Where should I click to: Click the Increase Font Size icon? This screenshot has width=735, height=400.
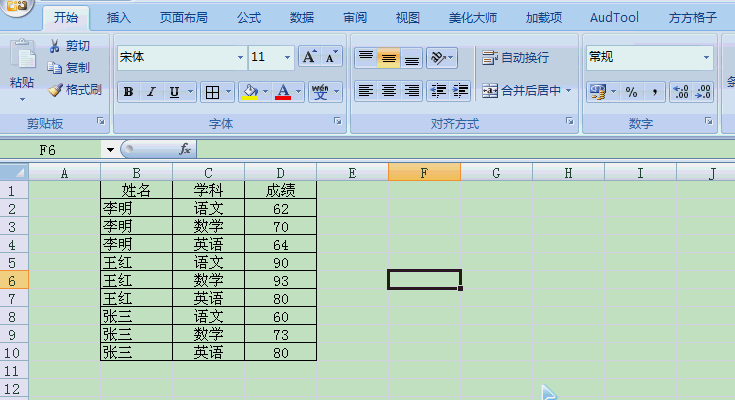click(x=309, y=57)
